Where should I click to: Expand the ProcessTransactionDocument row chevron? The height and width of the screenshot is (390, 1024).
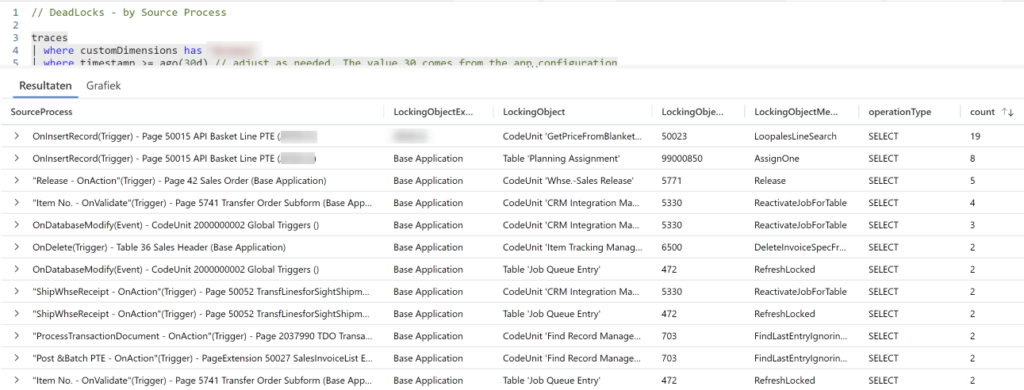point(17,336)
